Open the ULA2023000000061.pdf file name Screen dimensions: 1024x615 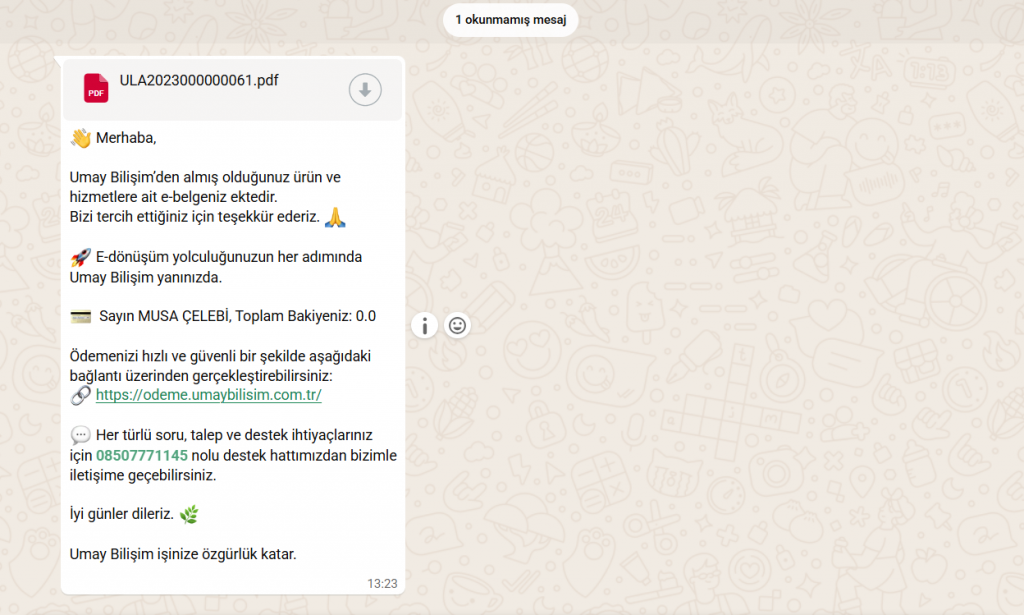coord(198,81)
